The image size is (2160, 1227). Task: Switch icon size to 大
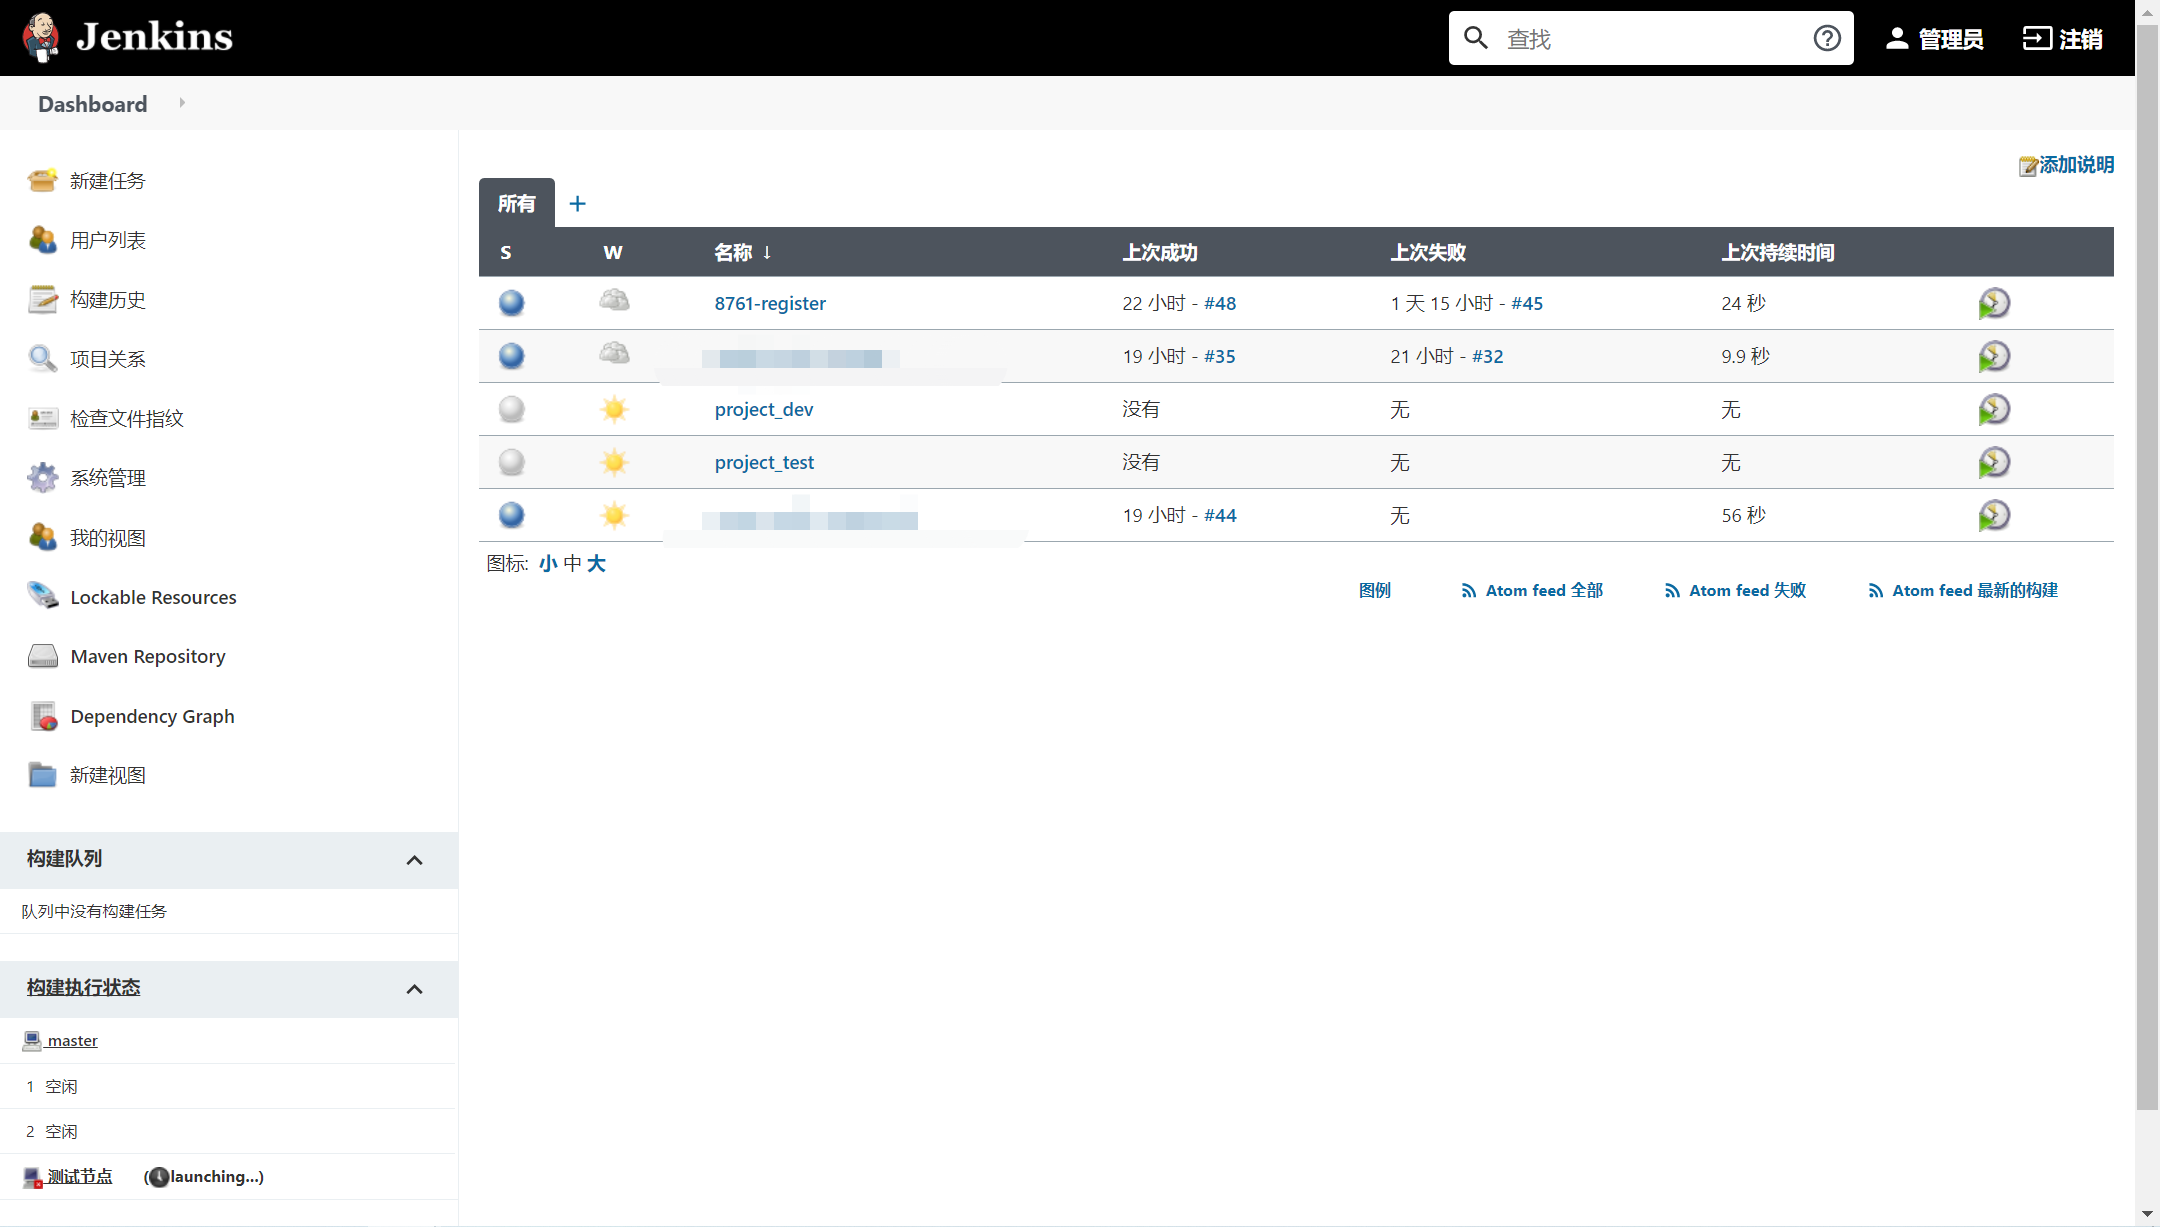tap(597, 563)
